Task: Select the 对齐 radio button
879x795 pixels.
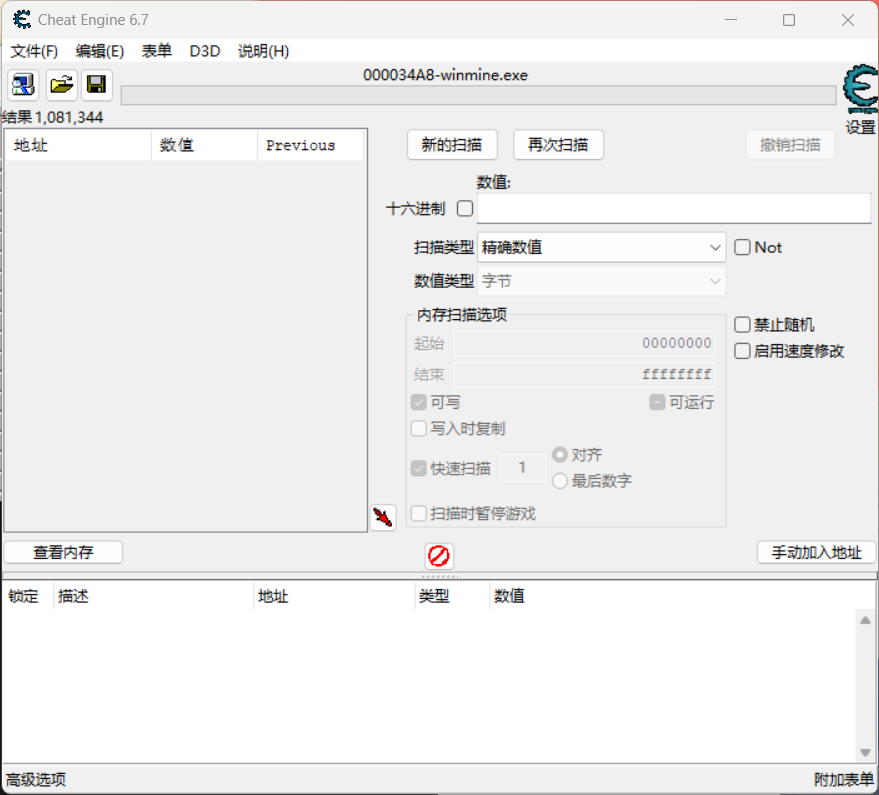Action: click(560, 455)
